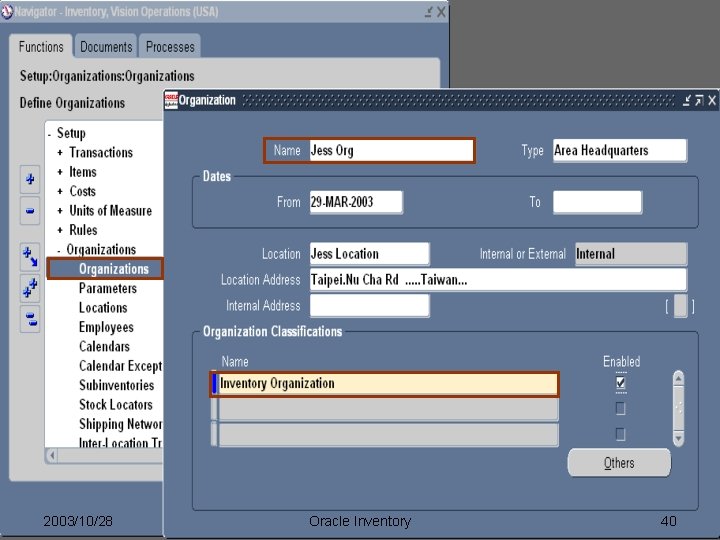Minimize the Navigator window
The image size is (720, 540).
pyautogui.click(x=428, y=12)
